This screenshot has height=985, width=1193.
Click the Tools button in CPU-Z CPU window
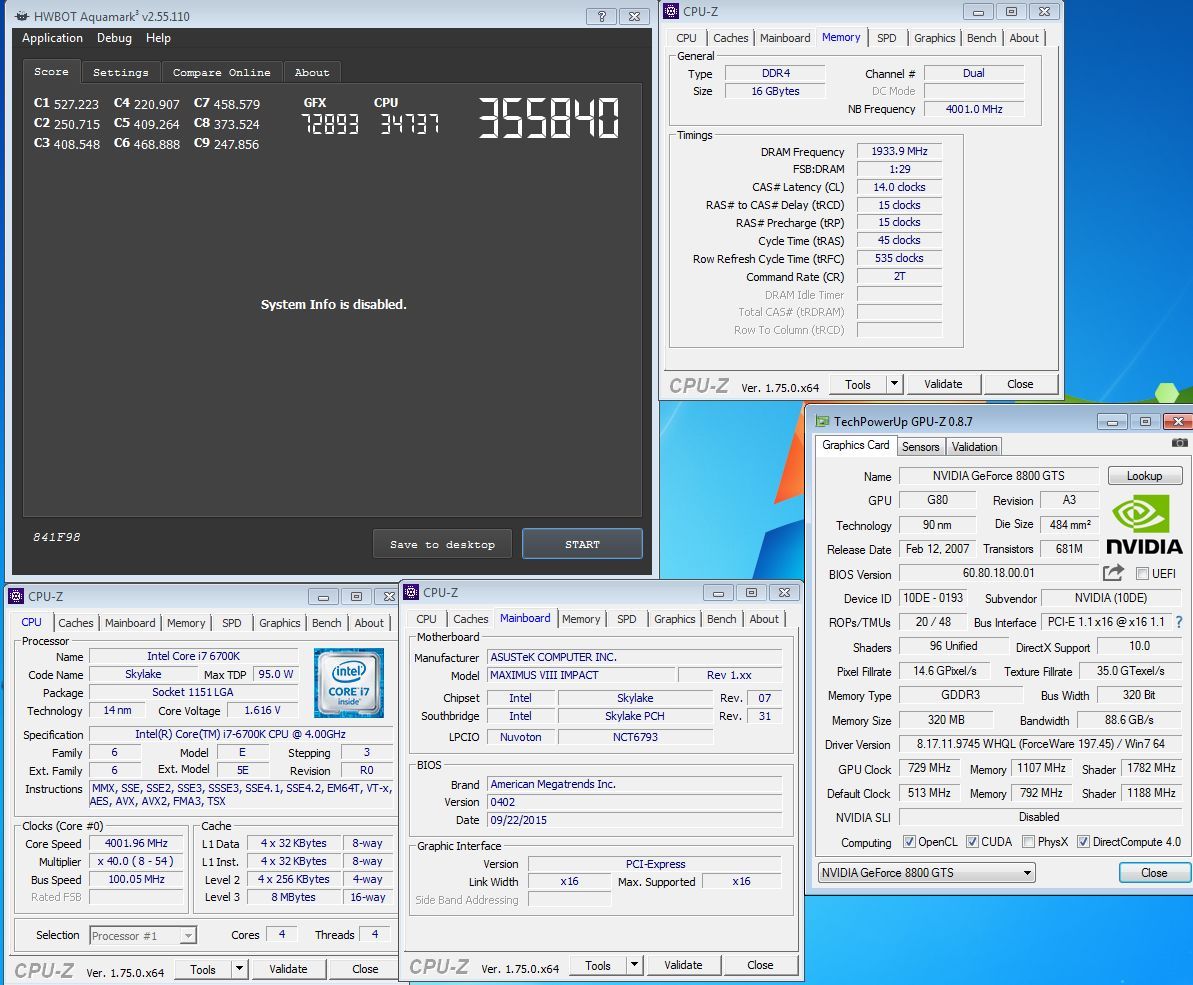pyautogui.click(x=202, y=969)
